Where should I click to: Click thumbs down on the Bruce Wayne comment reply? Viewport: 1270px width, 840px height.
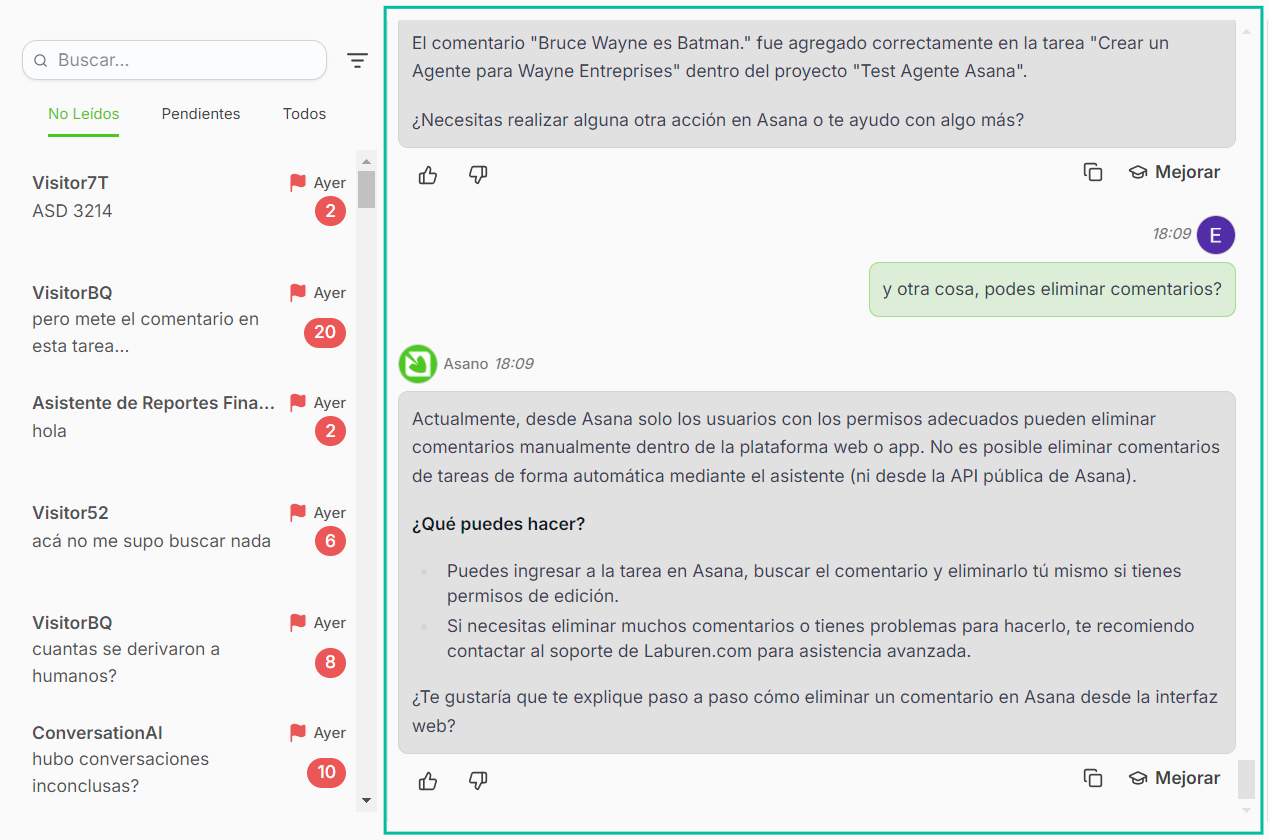tap(478, 175)
